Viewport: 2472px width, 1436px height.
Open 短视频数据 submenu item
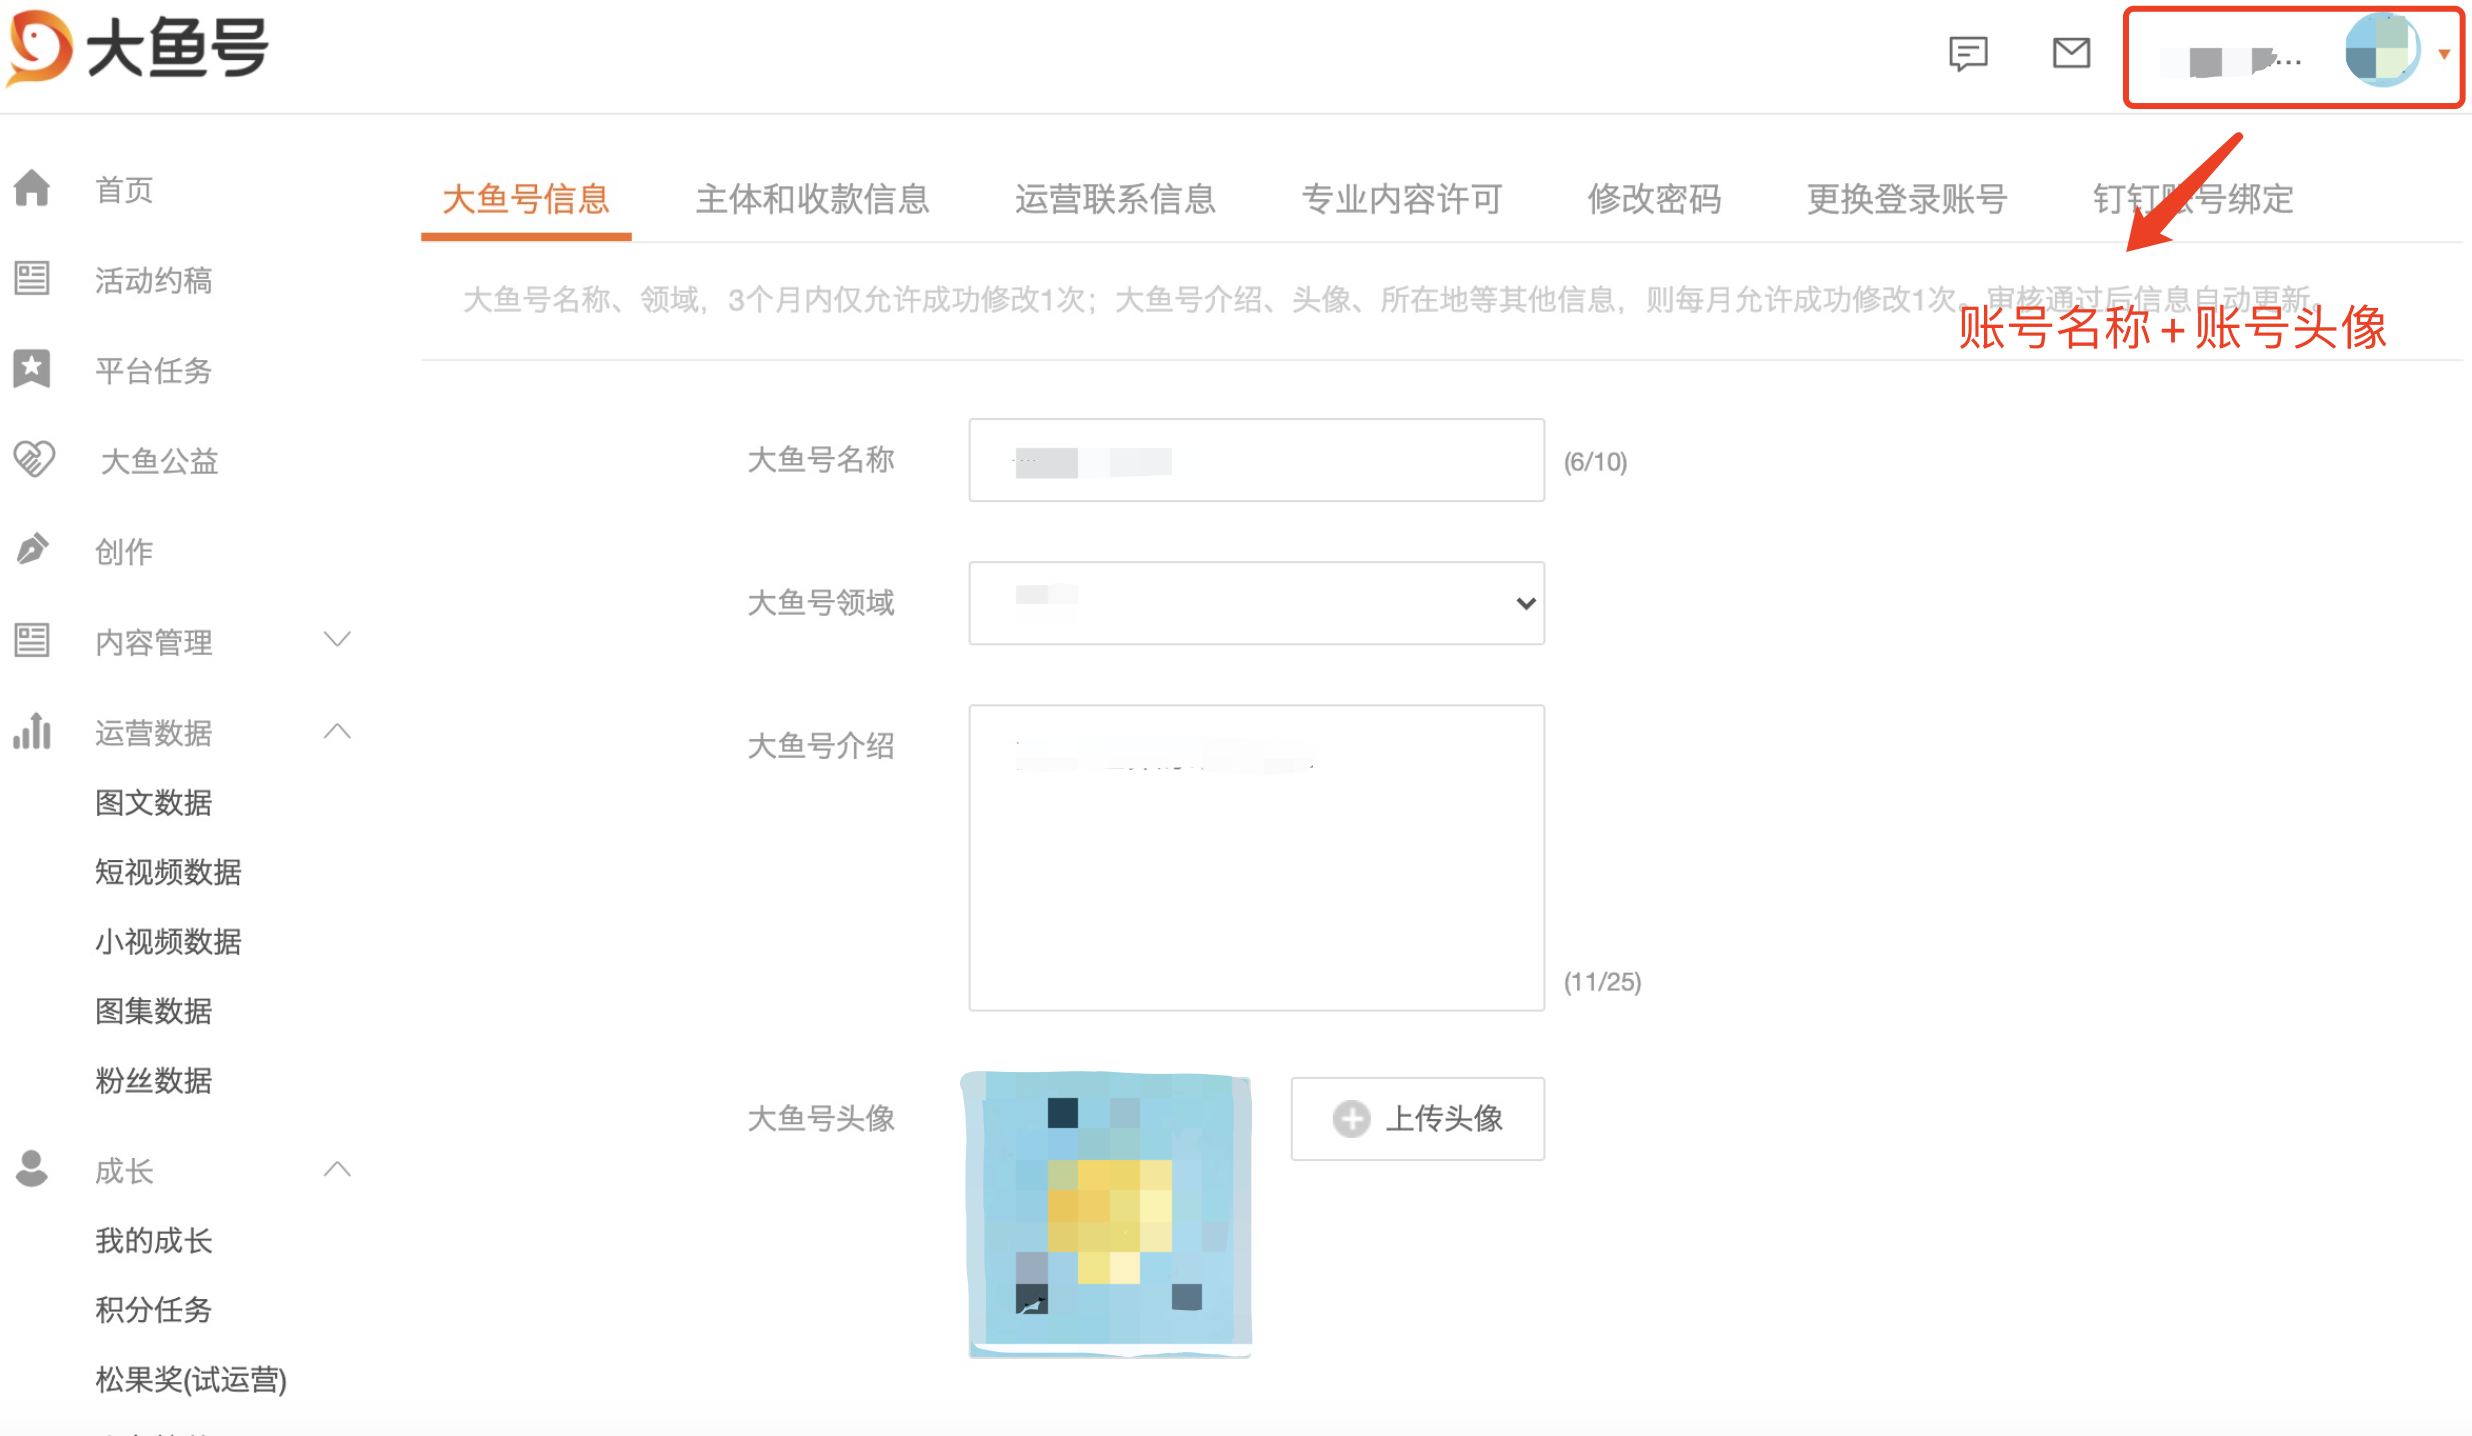(168, 872)
